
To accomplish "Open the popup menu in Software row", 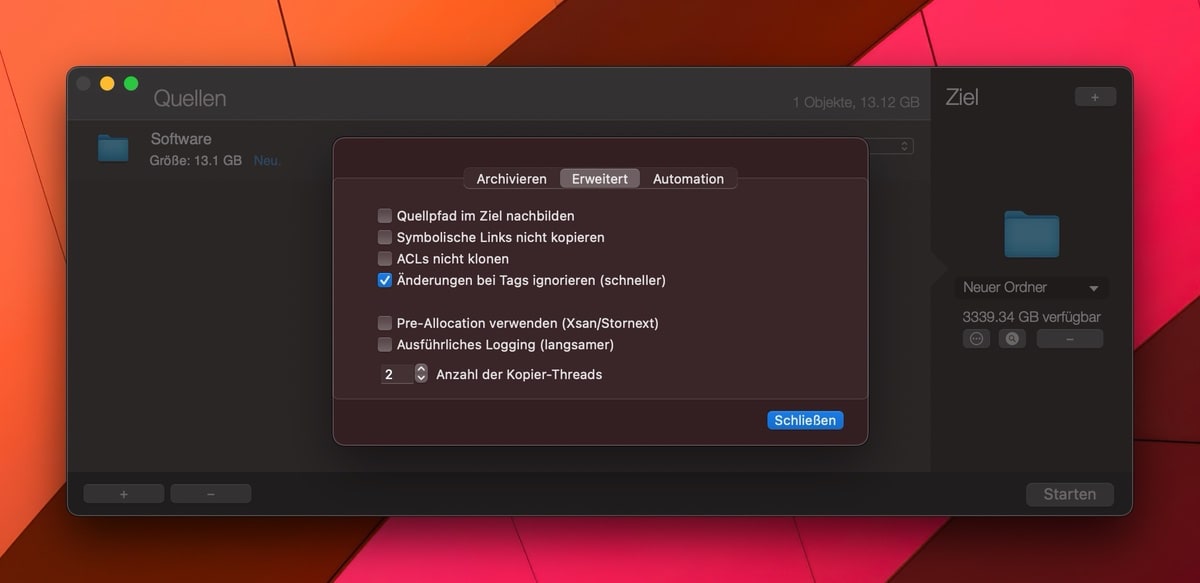I will point(903,146).
